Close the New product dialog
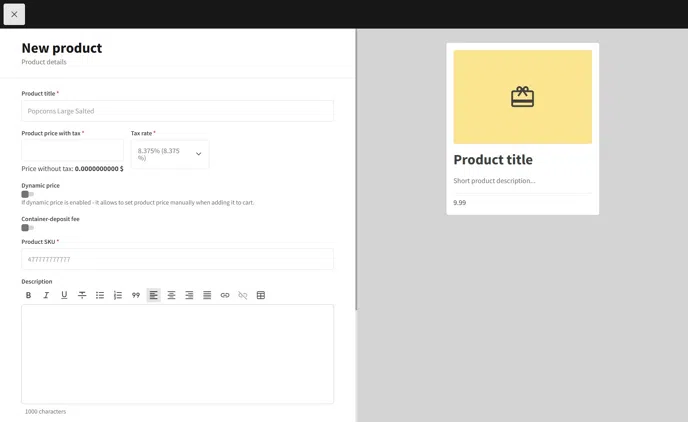Screen dimensions: 688x422 tap(14, 14)
